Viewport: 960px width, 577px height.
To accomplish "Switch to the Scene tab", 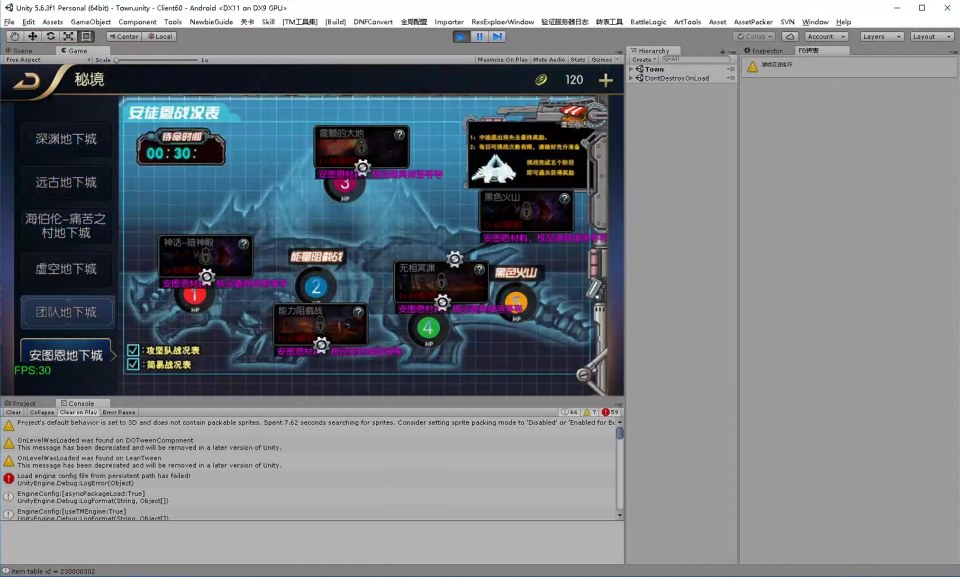I will click(20, 50).
